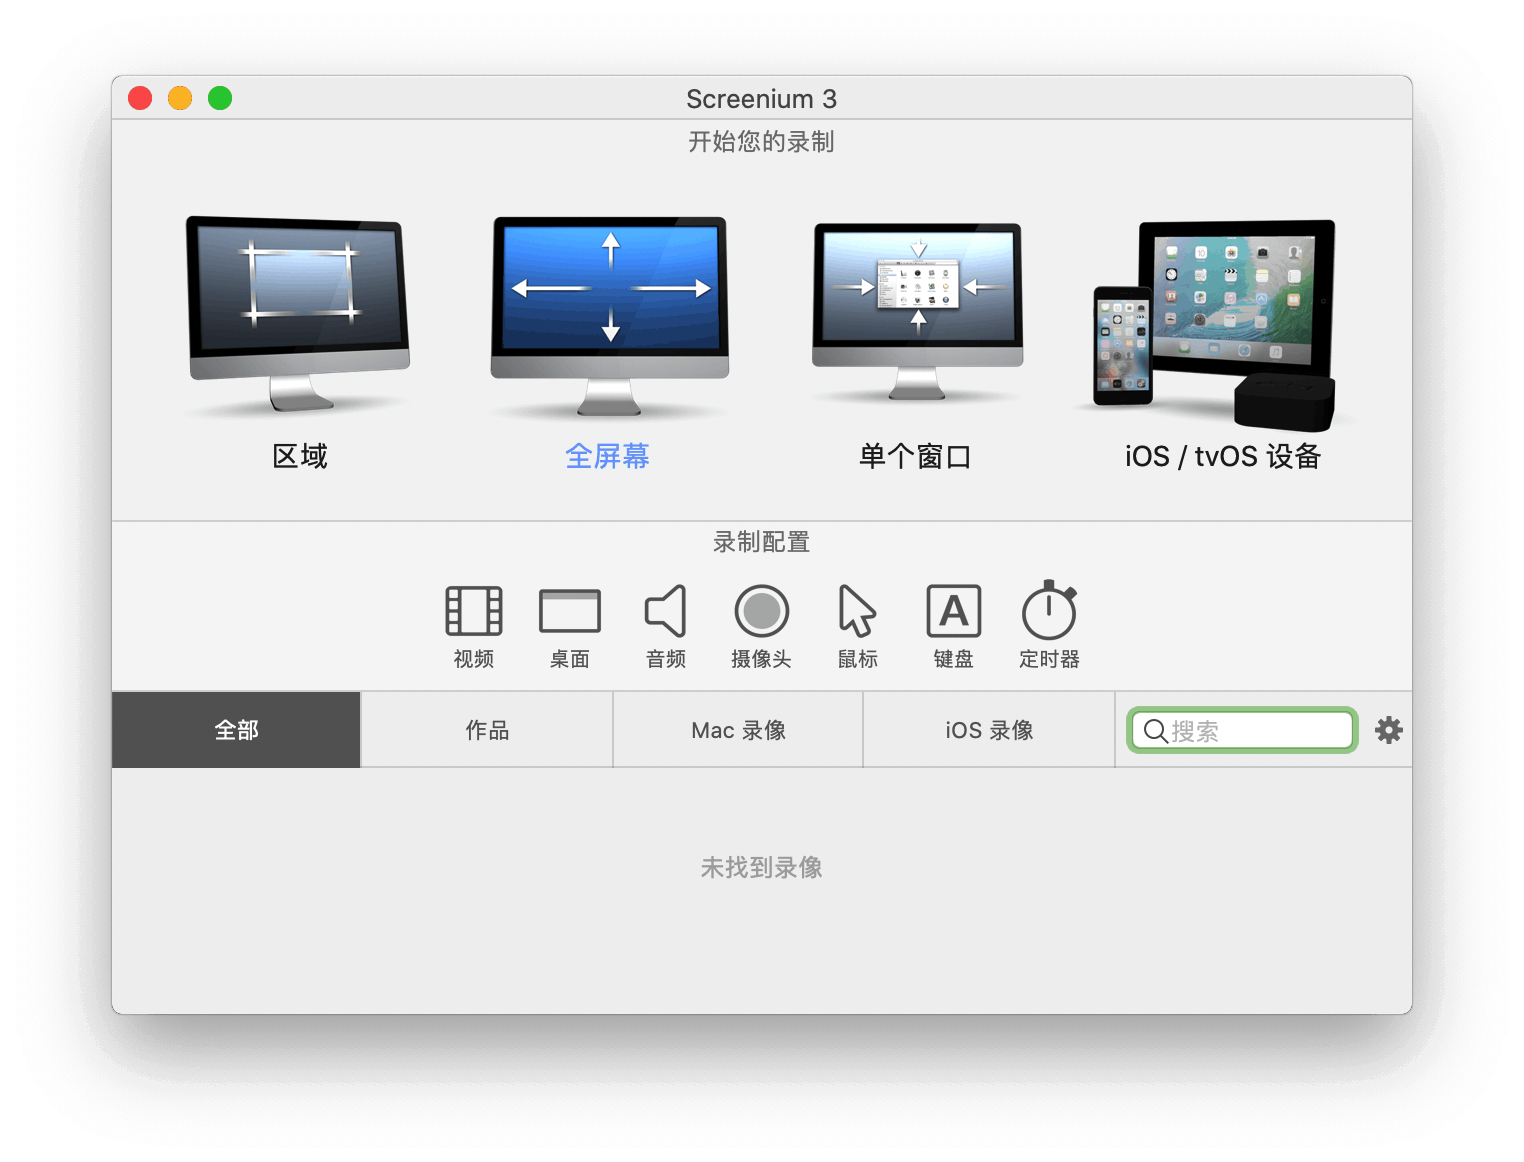Viewport: 1524px width, 1162px height.
Task: Open the gear settings menu beside search
Action: pyautogui.click(x=1388, y=730)
